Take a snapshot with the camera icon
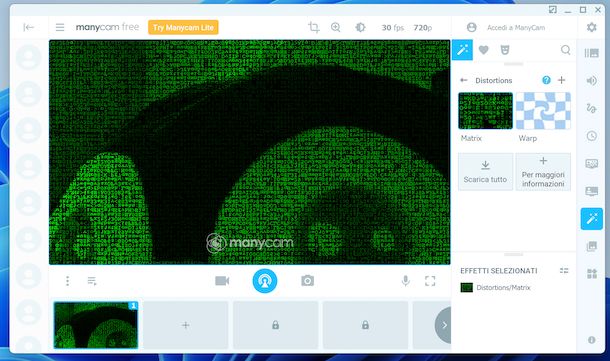The width and height of the screenshot is (610, 361). pyautogui.click(x=307, y=280)
